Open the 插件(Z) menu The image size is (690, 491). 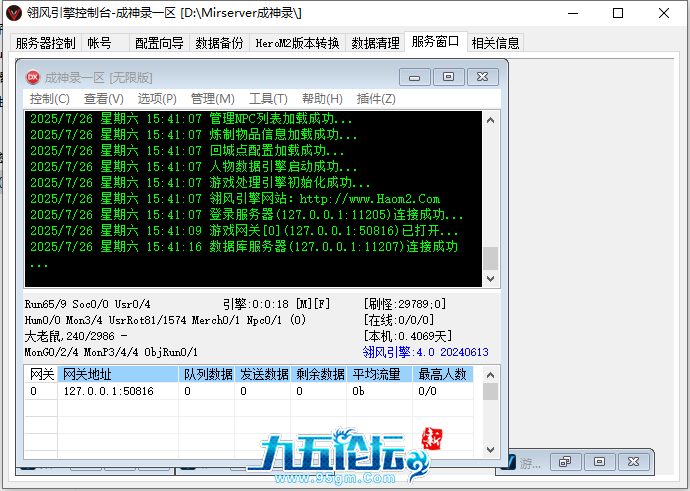click(376, 99)
